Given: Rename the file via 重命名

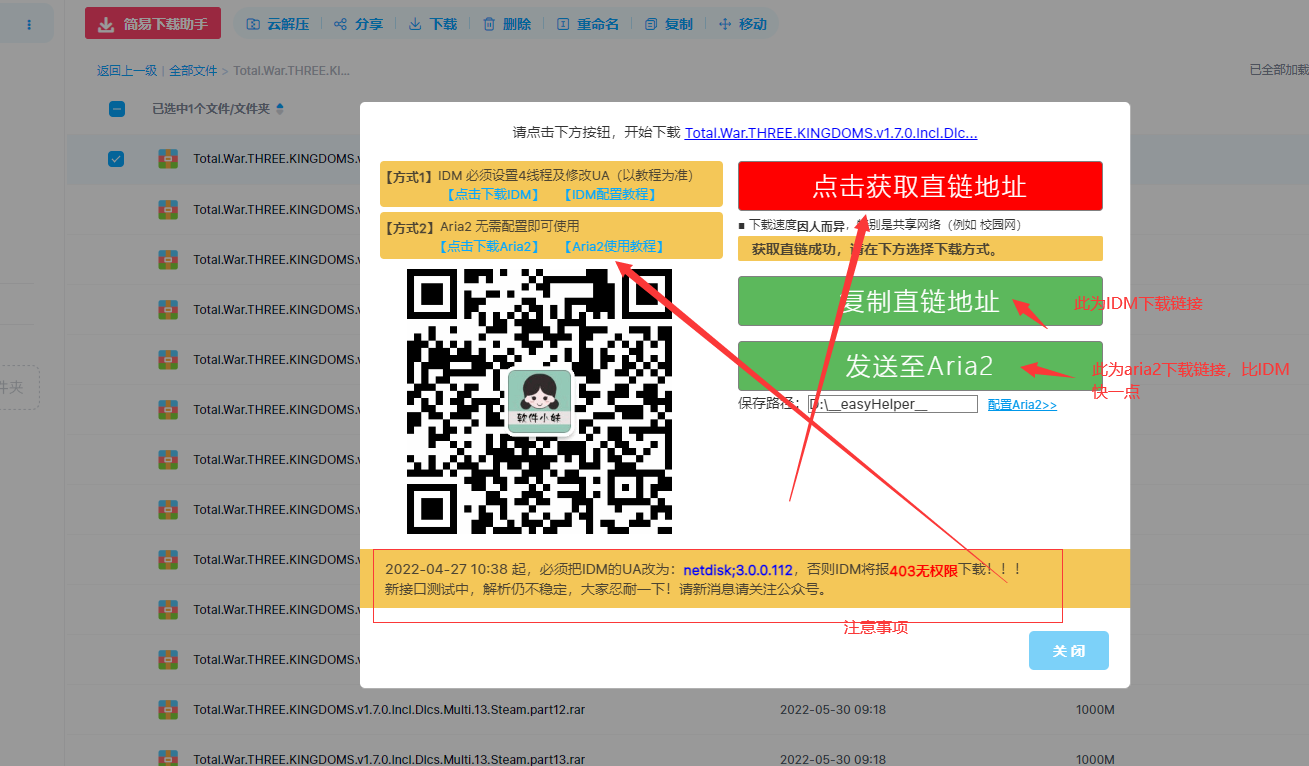Looking at the screenshot, I should click(x=588, y=24).
